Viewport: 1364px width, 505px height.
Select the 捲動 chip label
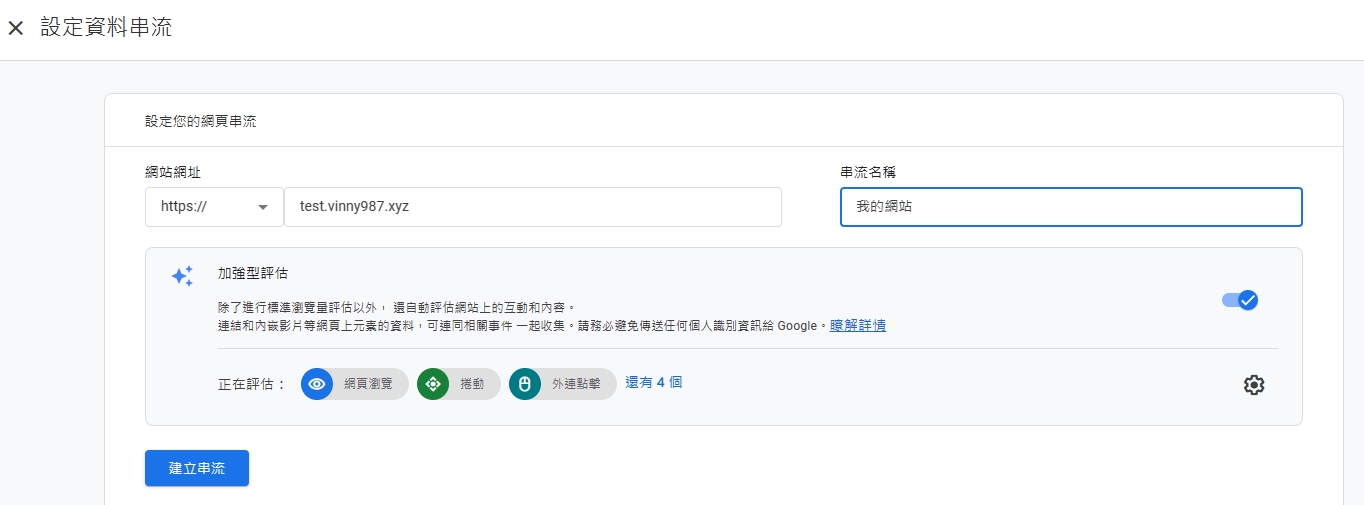tap(472, 384)
